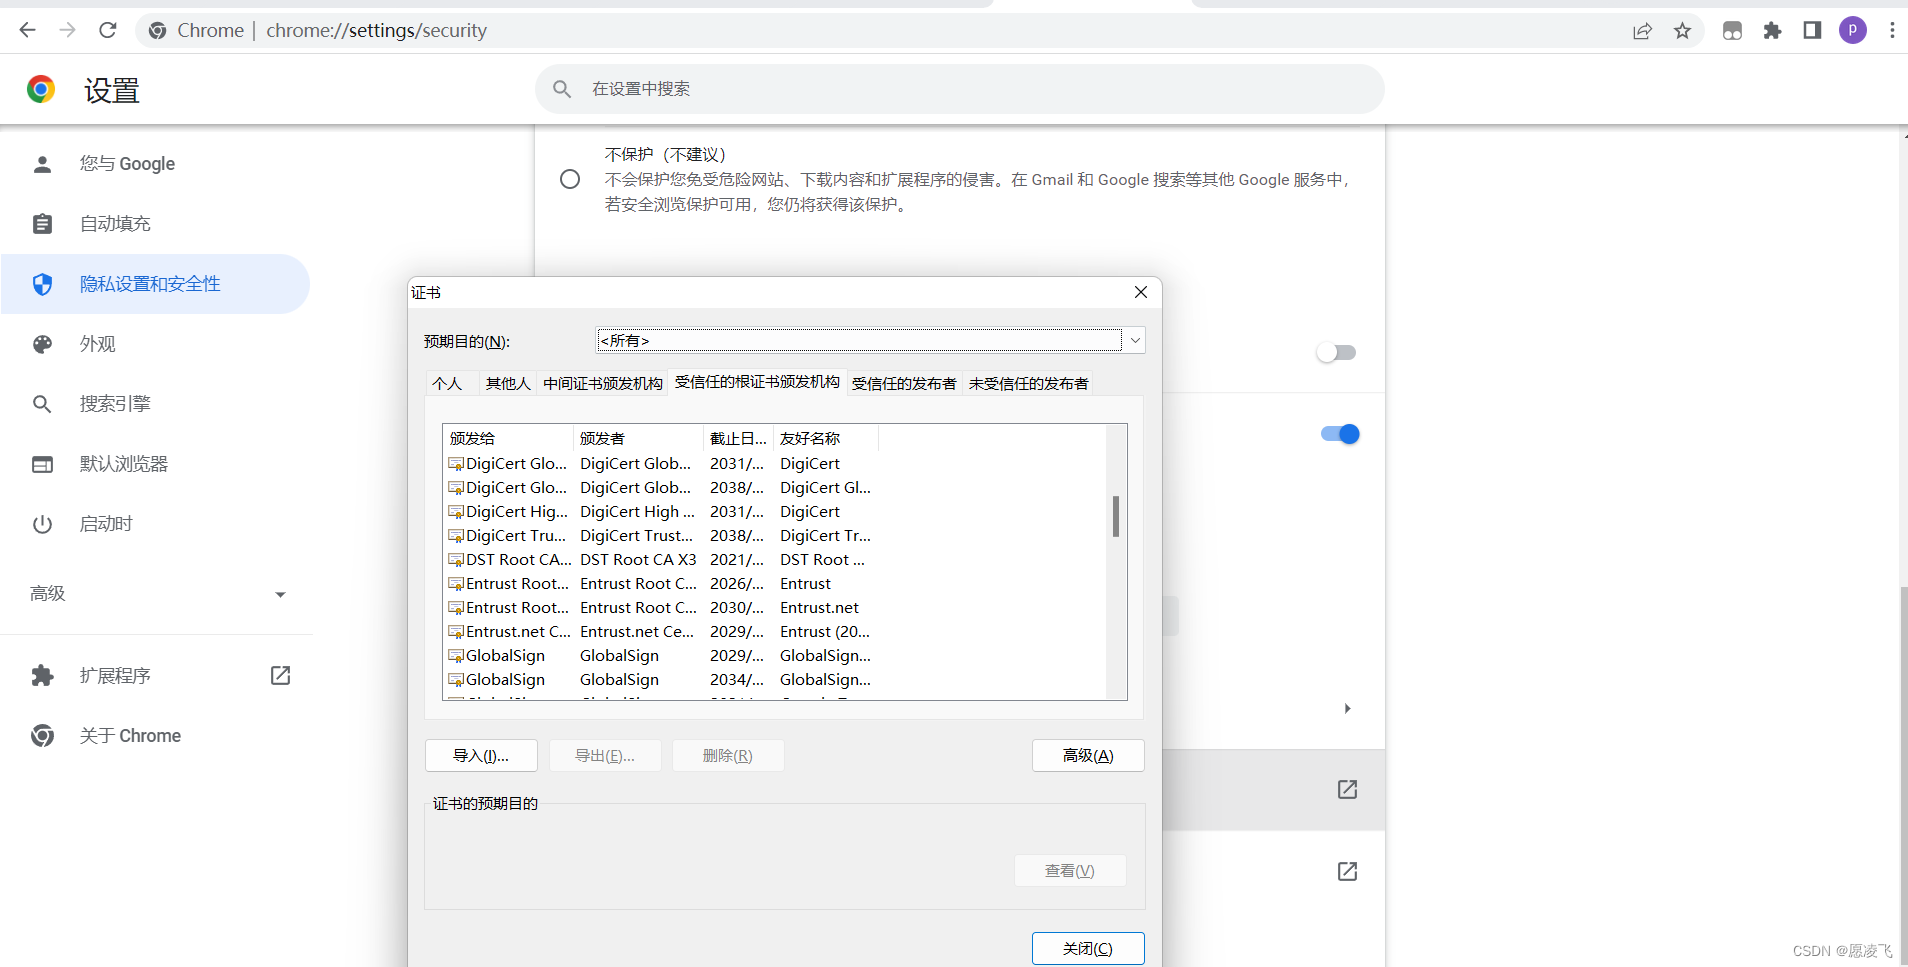
Task: Click the 关闭(C) button
Action: tap(1088, 949)
